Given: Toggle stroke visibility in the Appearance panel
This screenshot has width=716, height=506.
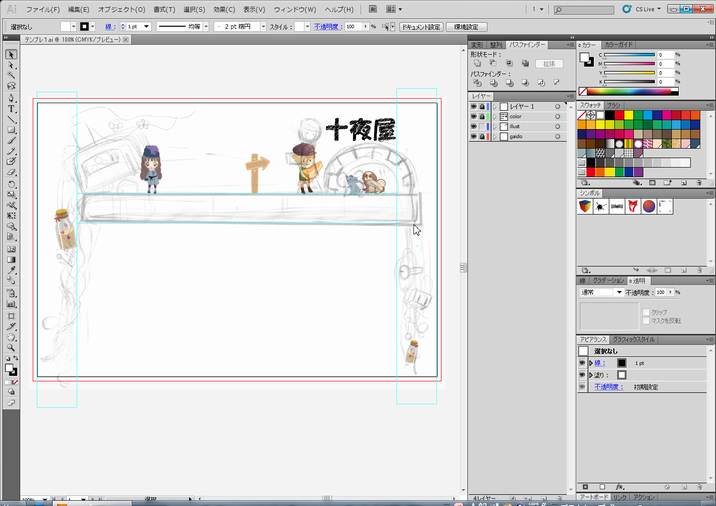Looking at the screenshot, I should coord(582,363).
